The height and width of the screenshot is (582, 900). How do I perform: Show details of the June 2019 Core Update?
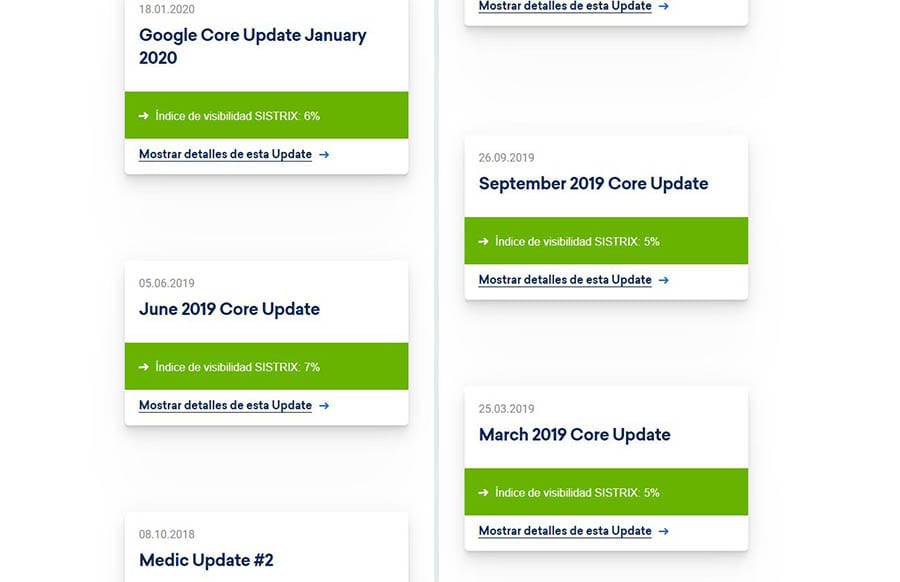pos(225,406)
